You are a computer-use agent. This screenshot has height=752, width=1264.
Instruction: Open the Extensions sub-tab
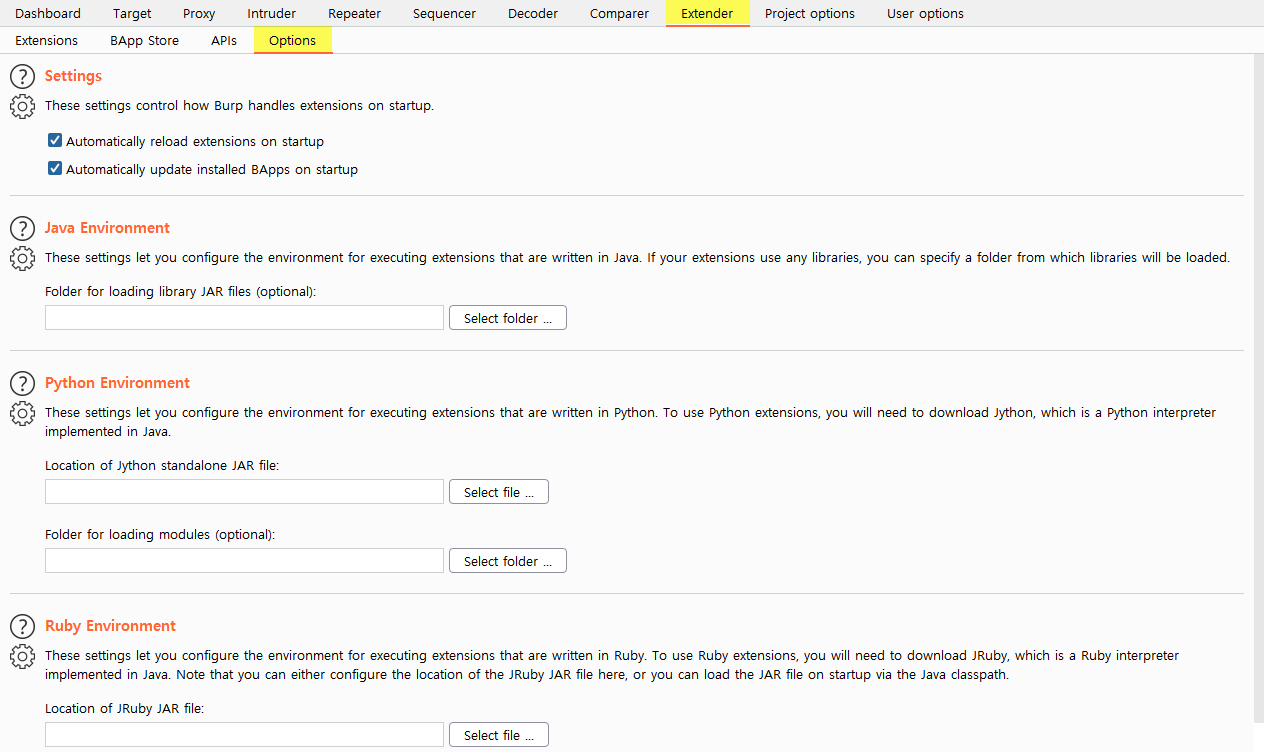(47, 40)
